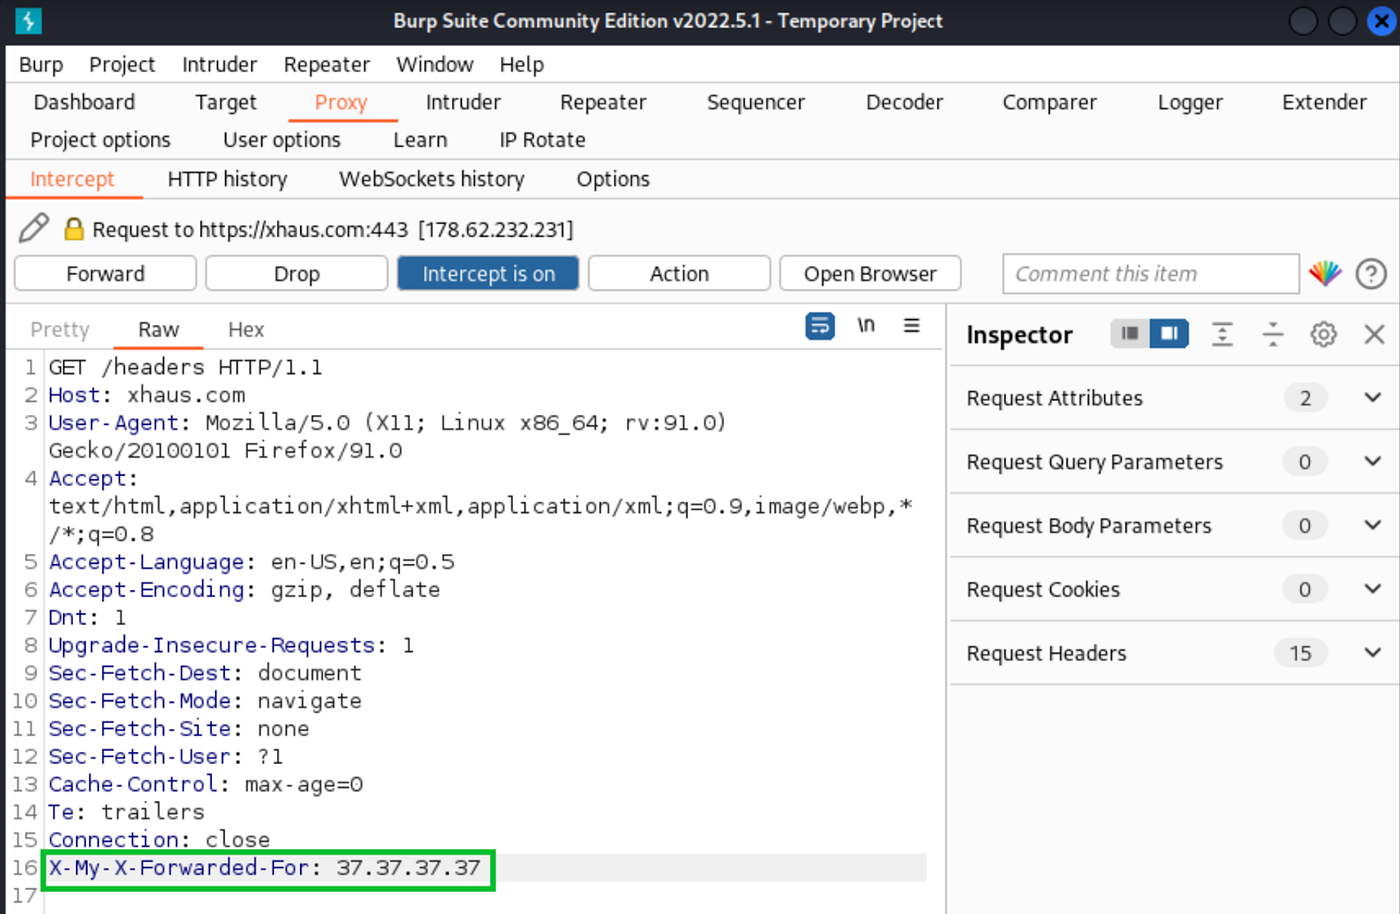View WebSockets history sub-tab

[x=431, y=179]
